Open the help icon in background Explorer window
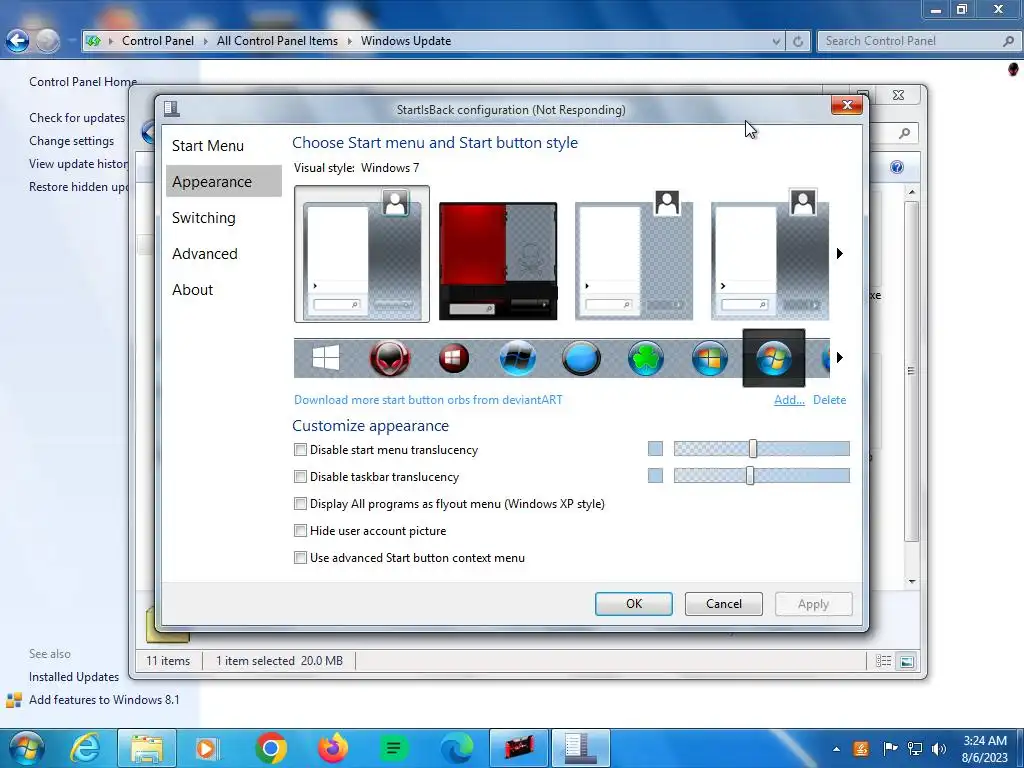Image resolution: width=1024 pixels, height=768 pixels. point(897,167)
